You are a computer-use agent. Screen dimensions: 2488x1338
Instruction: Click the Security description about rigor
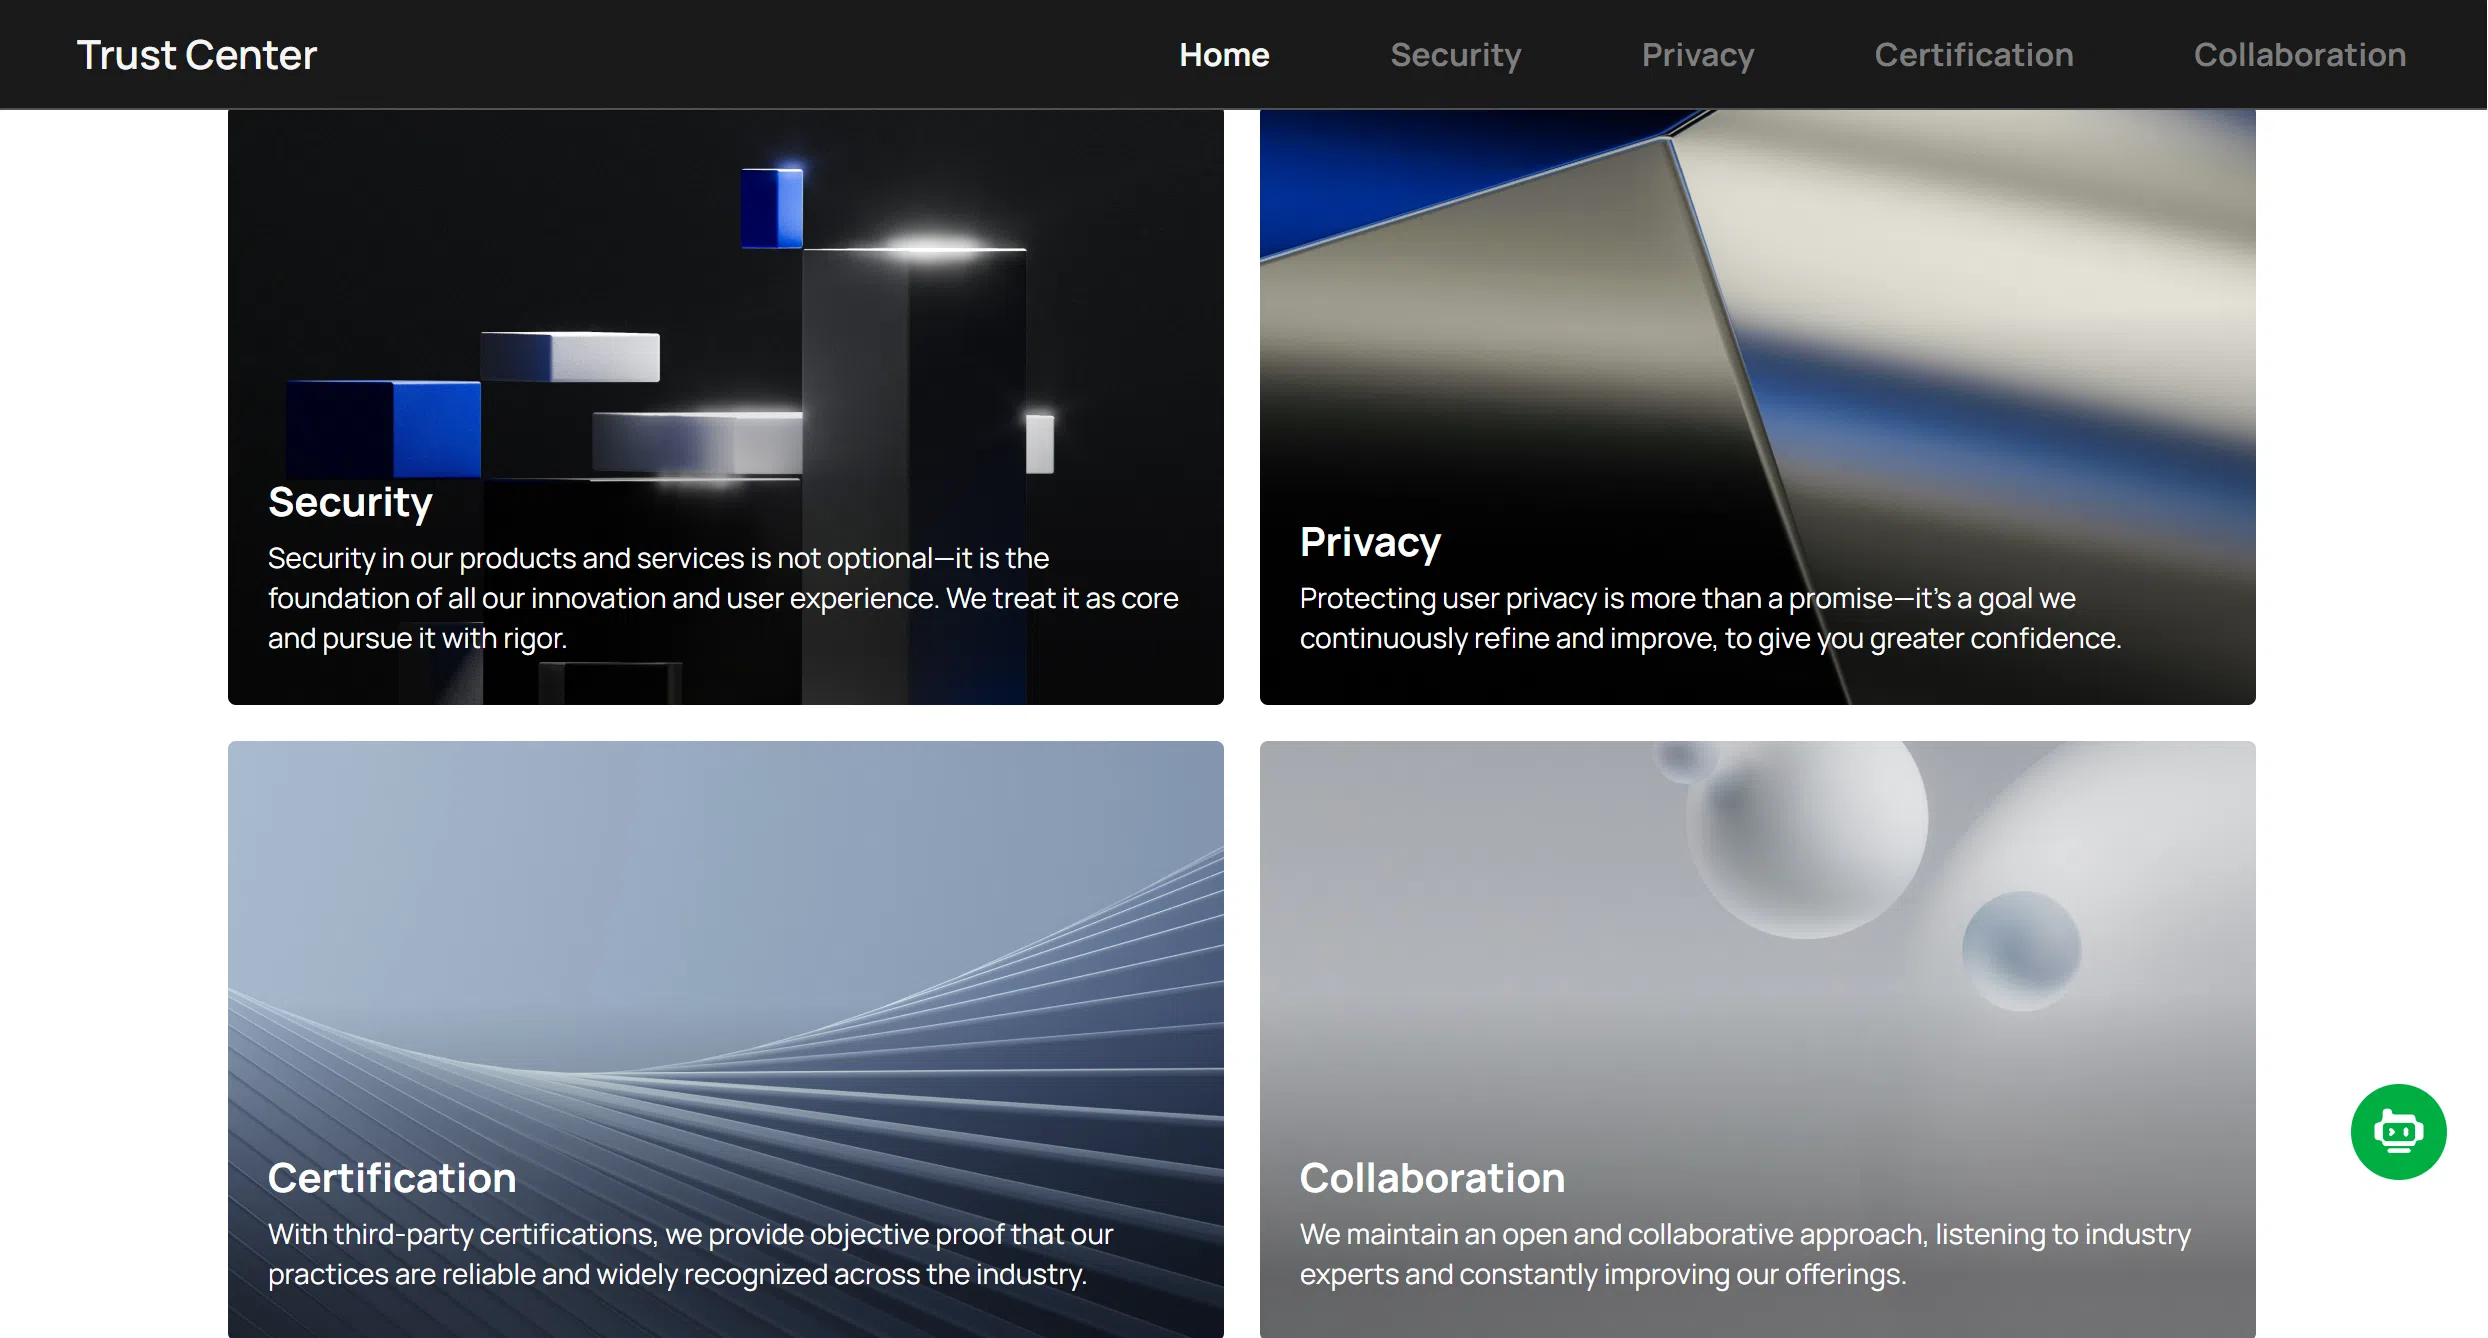[723, 598]
